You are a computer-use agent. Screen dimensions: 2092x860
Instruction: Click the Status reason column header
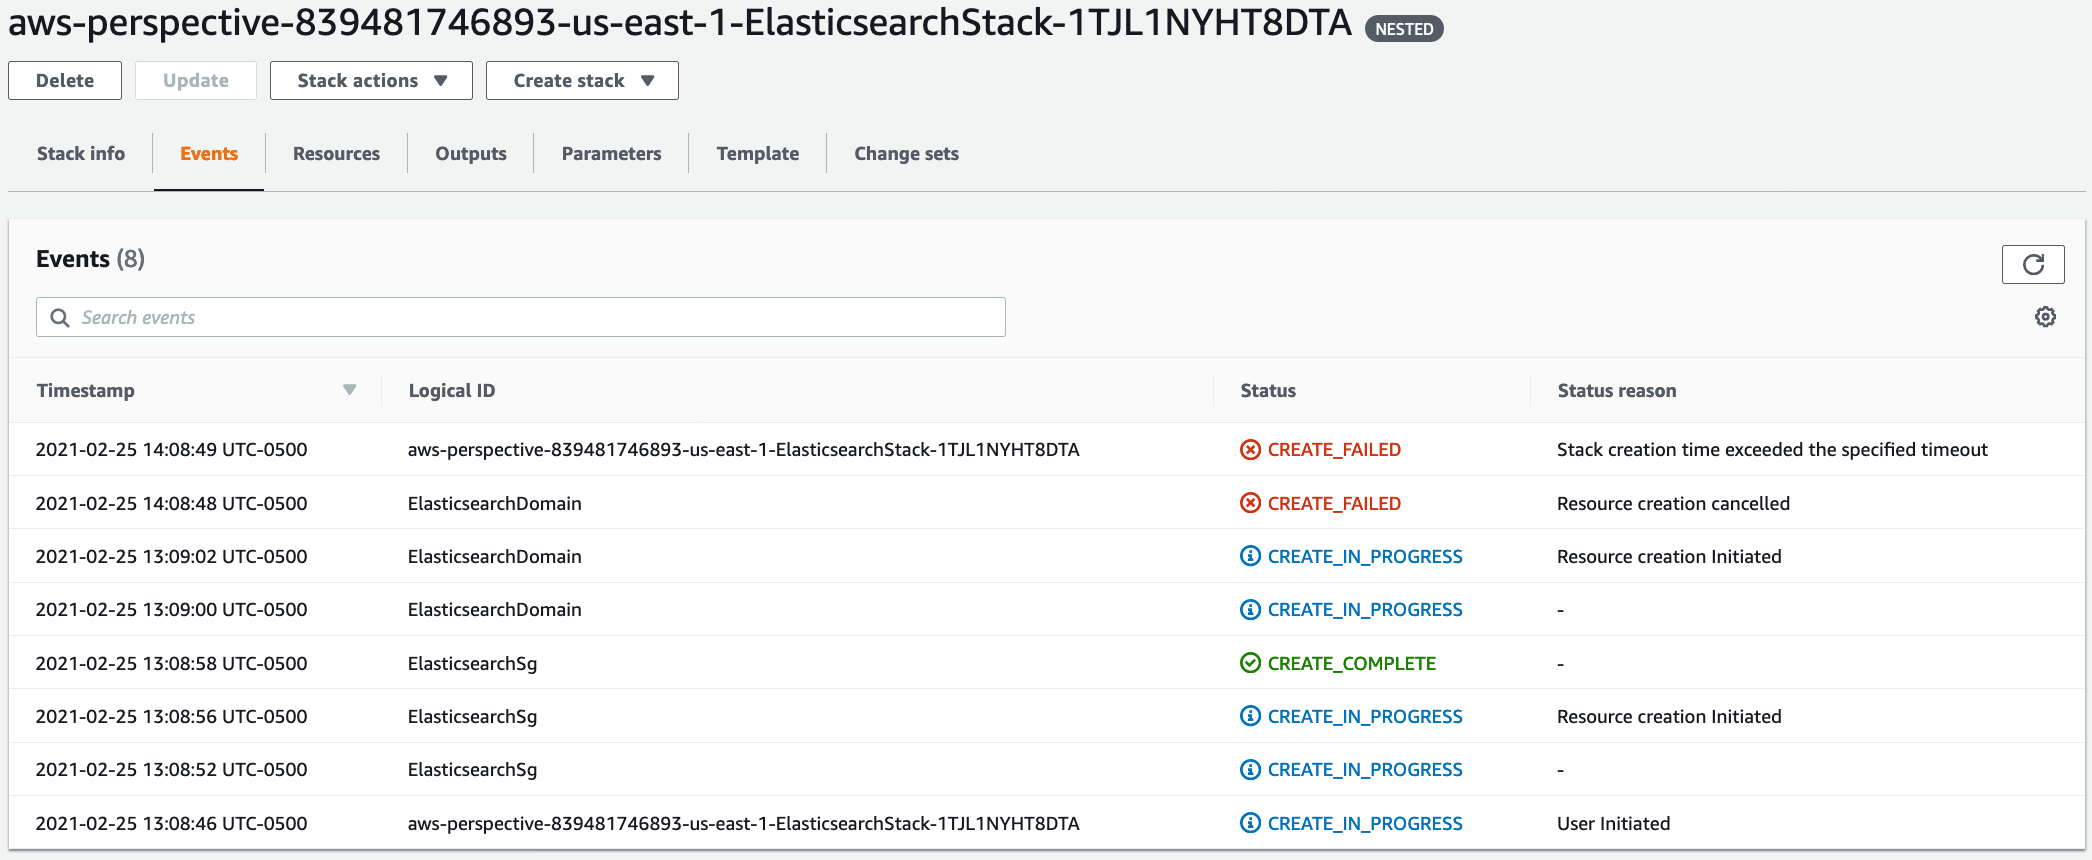[x=1617, y=390]
